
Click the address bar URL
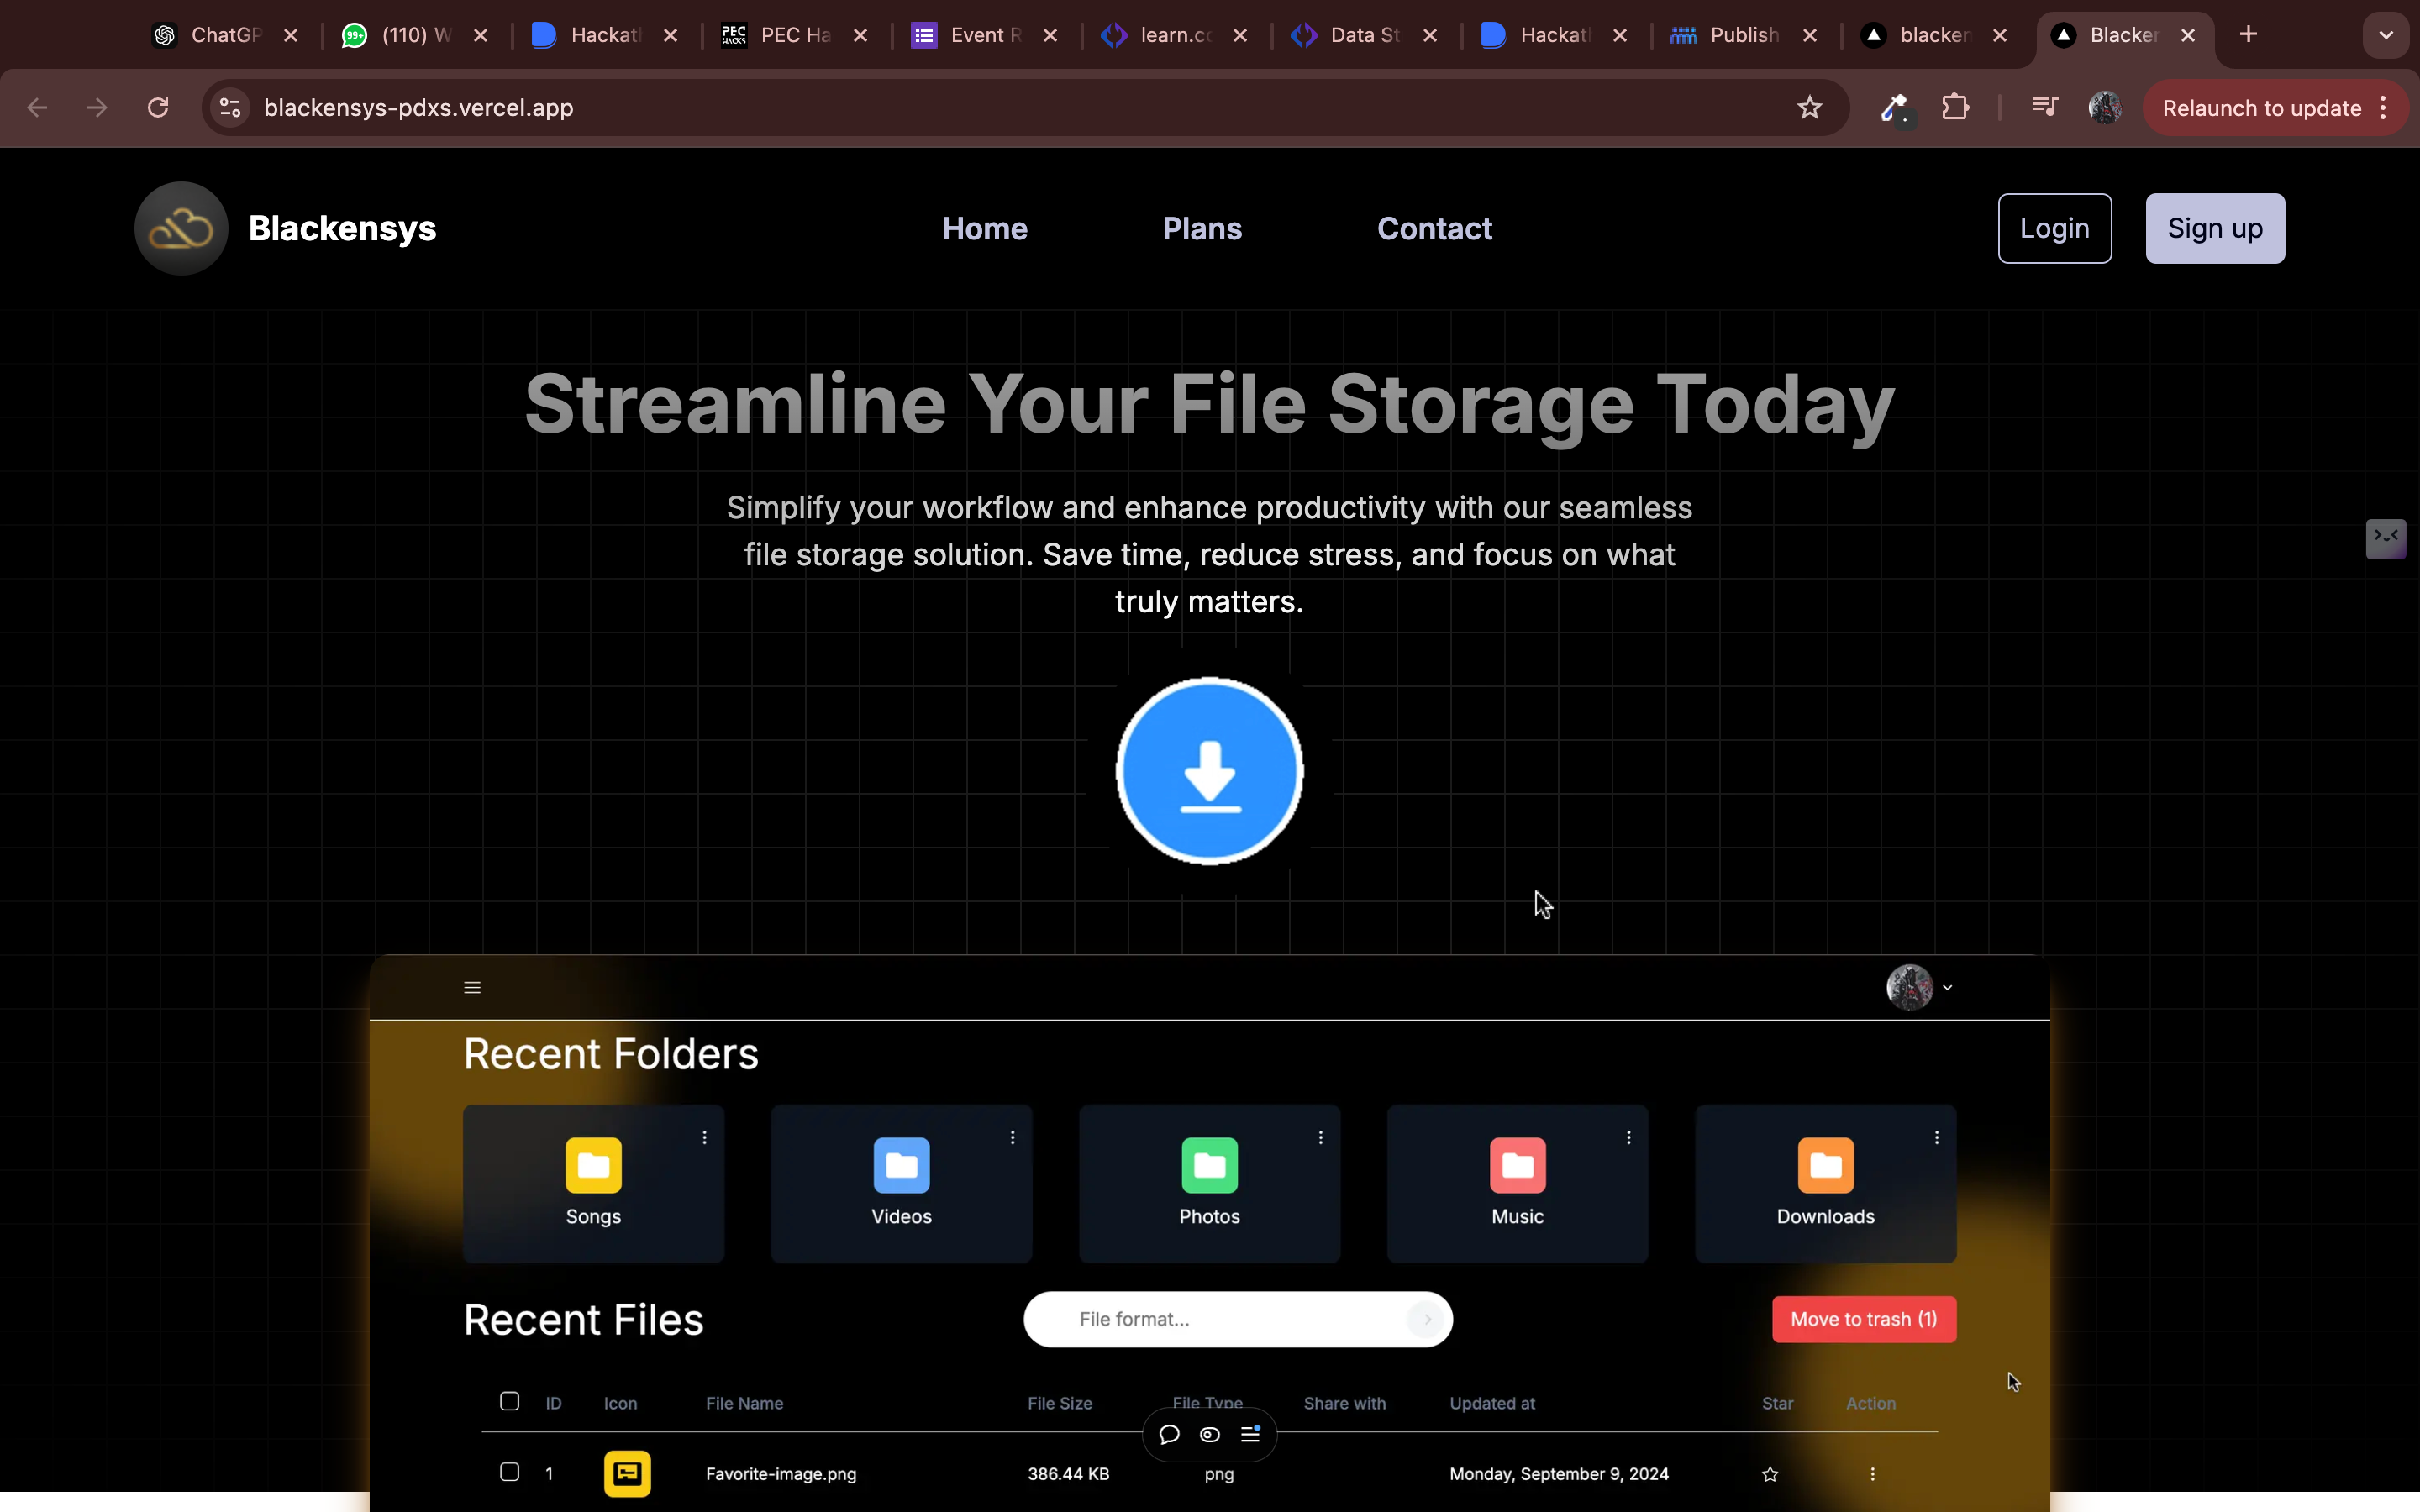[x=418, y=108]
